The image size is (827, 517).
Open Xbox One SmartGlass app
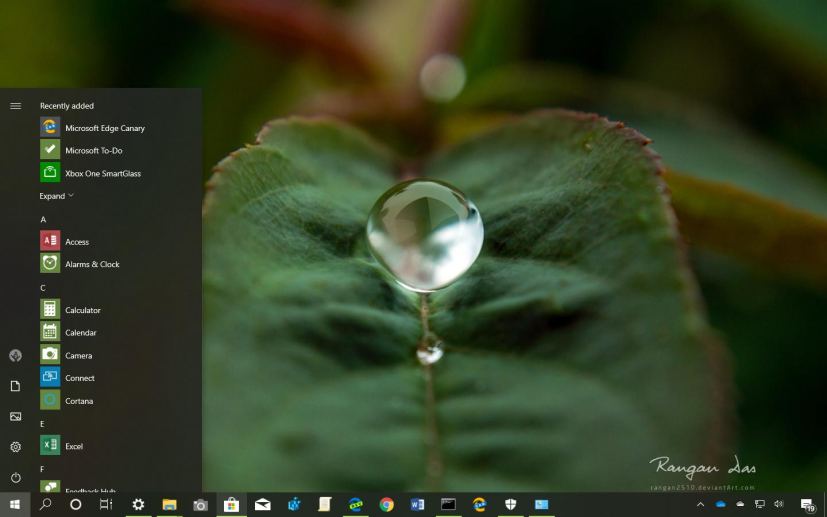(102, 173)
